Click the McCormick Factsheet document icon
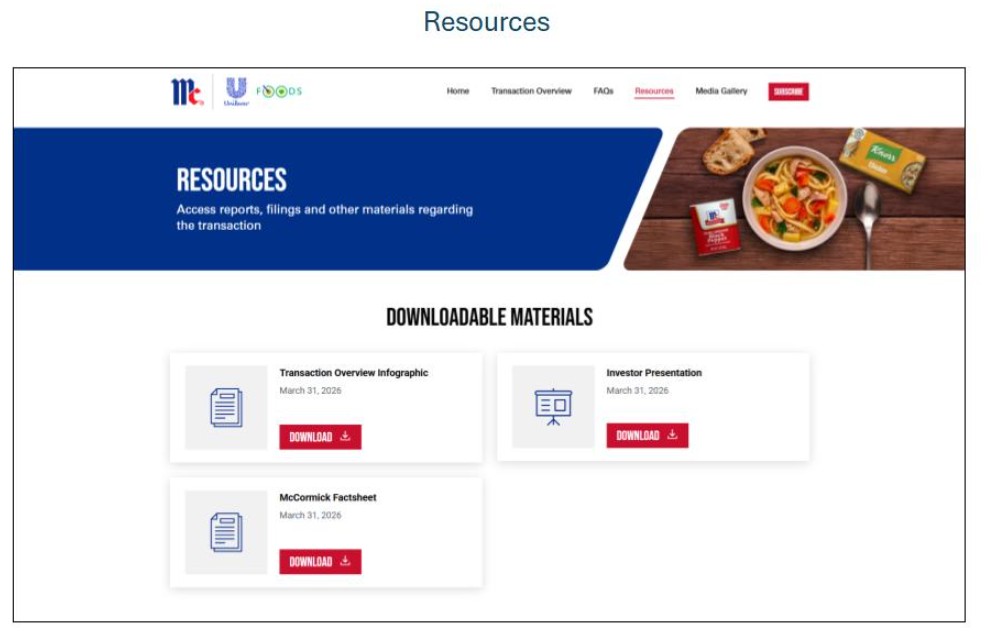The height and width of the screenshot is (638, 988). pyautogui.click(x=226, y=532)
